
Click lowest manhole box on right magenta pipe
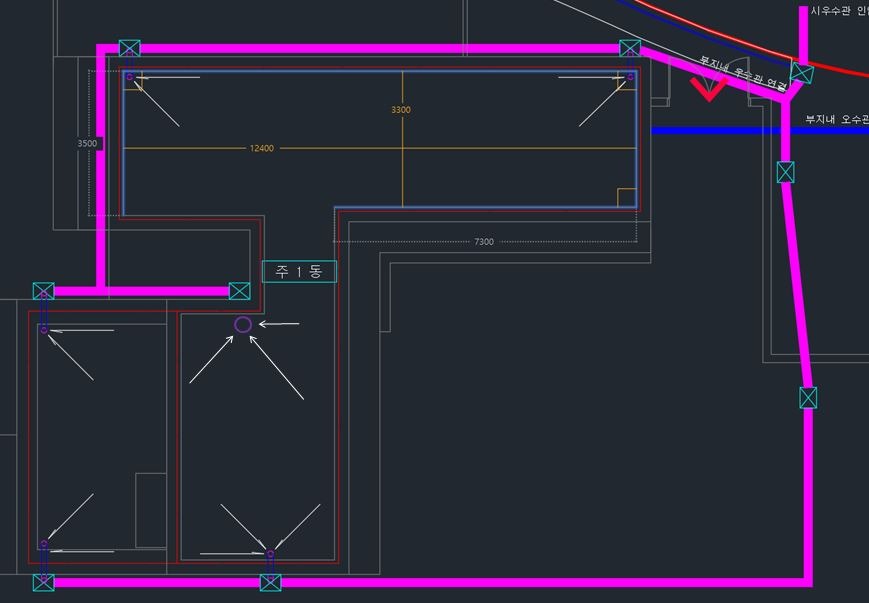(808, 397)
